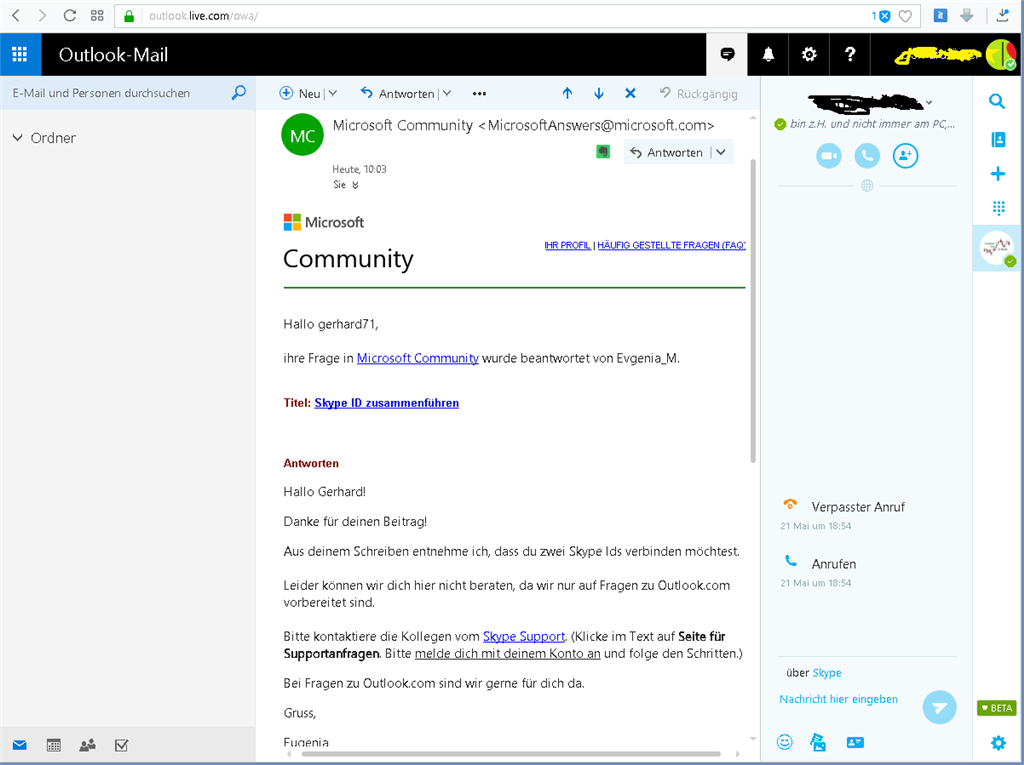The height and width of the screenshot is (765, 1024).
Task: Search in the Skype sidebar
Action: point(997,101)
